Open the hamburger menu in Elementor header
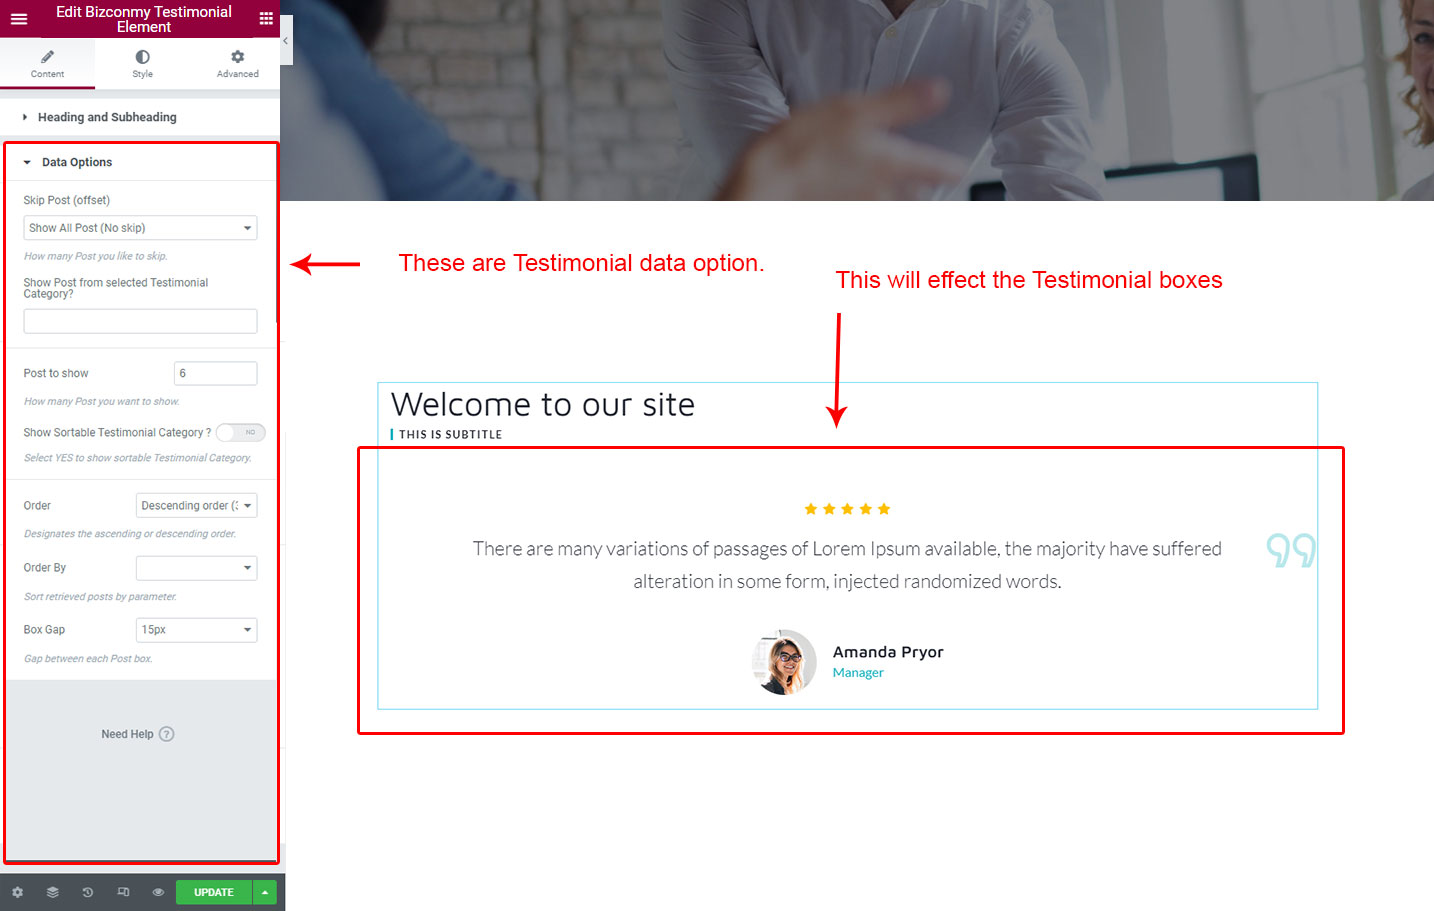The height and width of the screenshot is (911, 1434). point(18,19)
